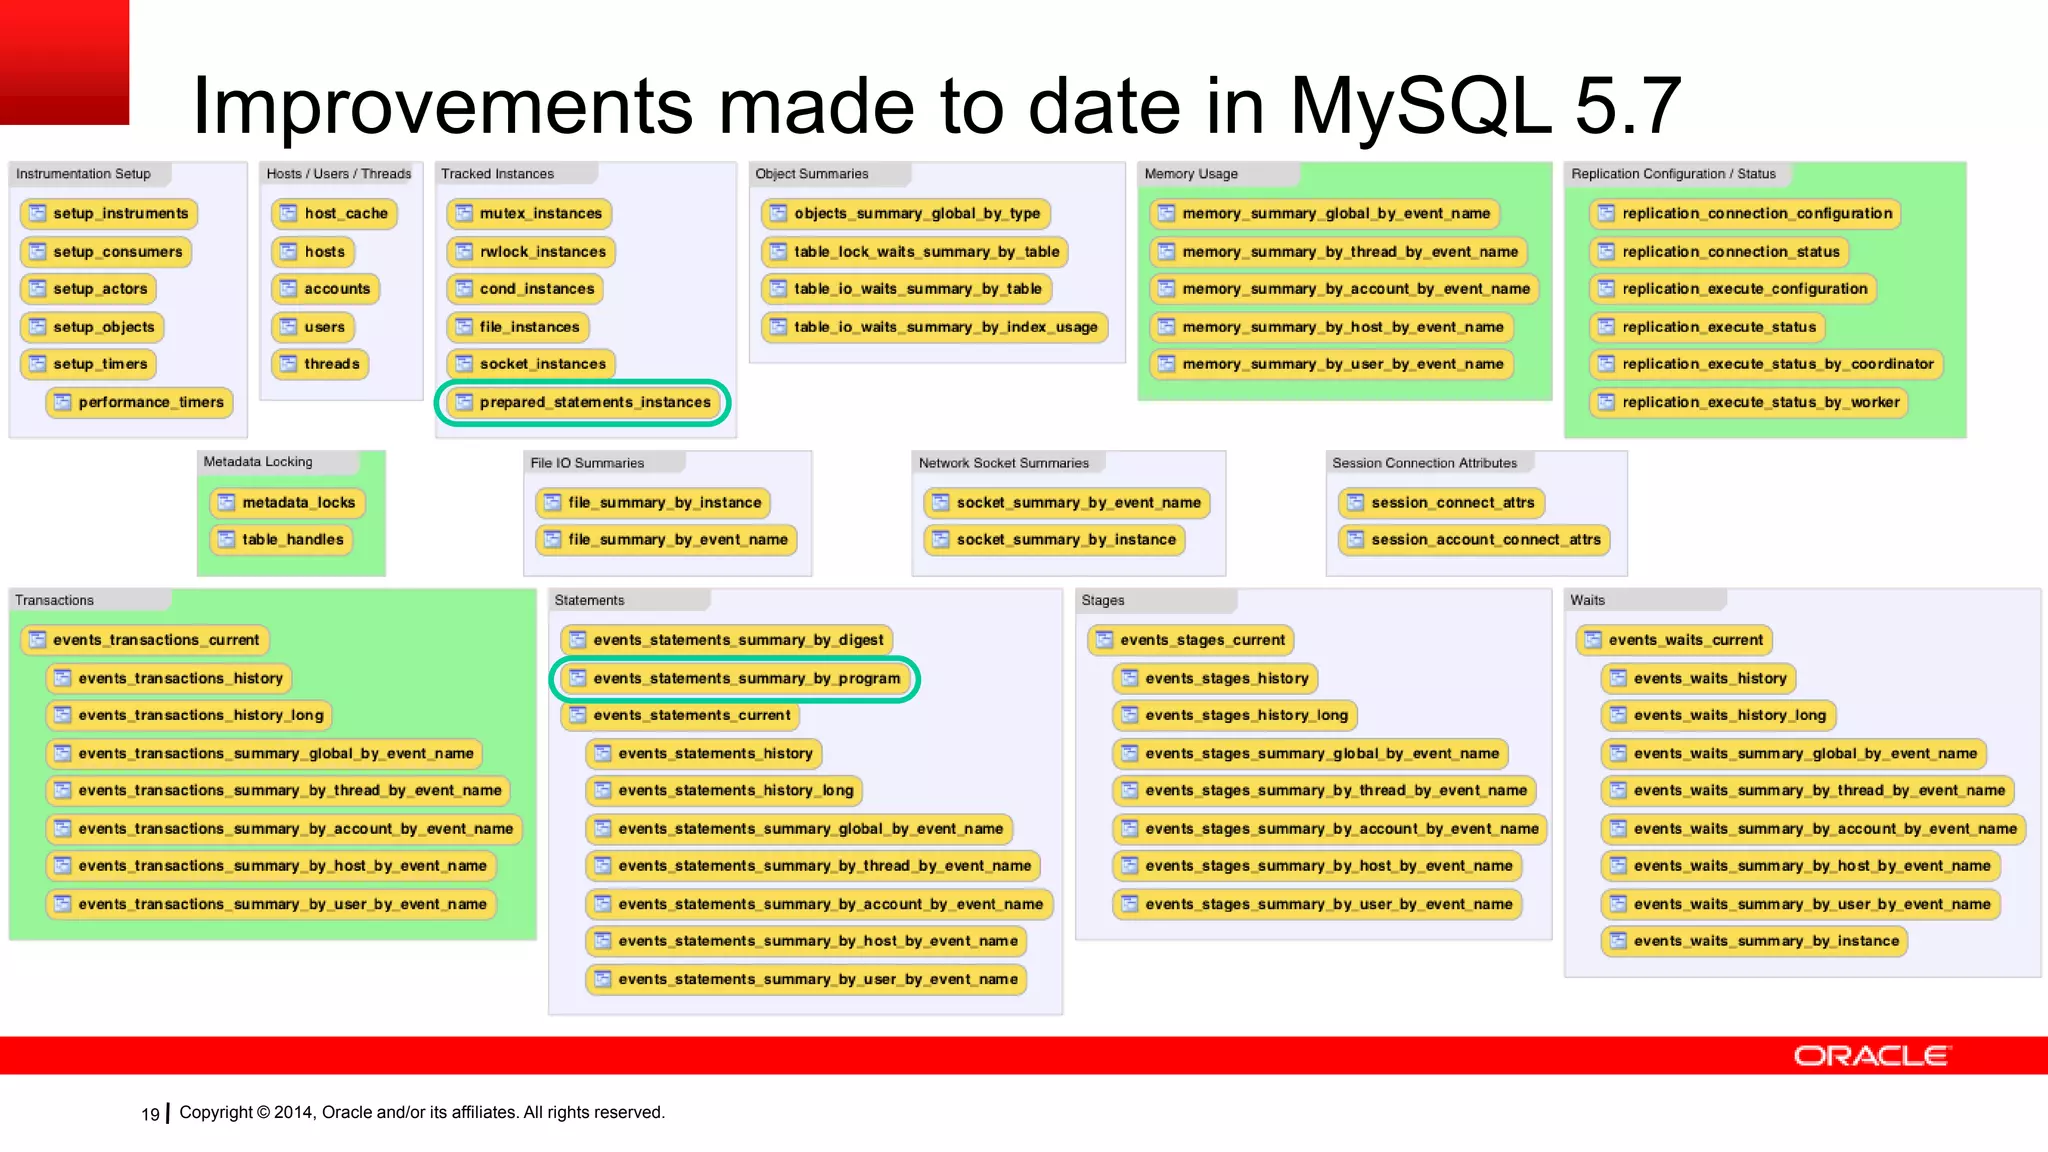Click the icon next to events_transactions_current
The image size is (2048, 1152).
38,640
